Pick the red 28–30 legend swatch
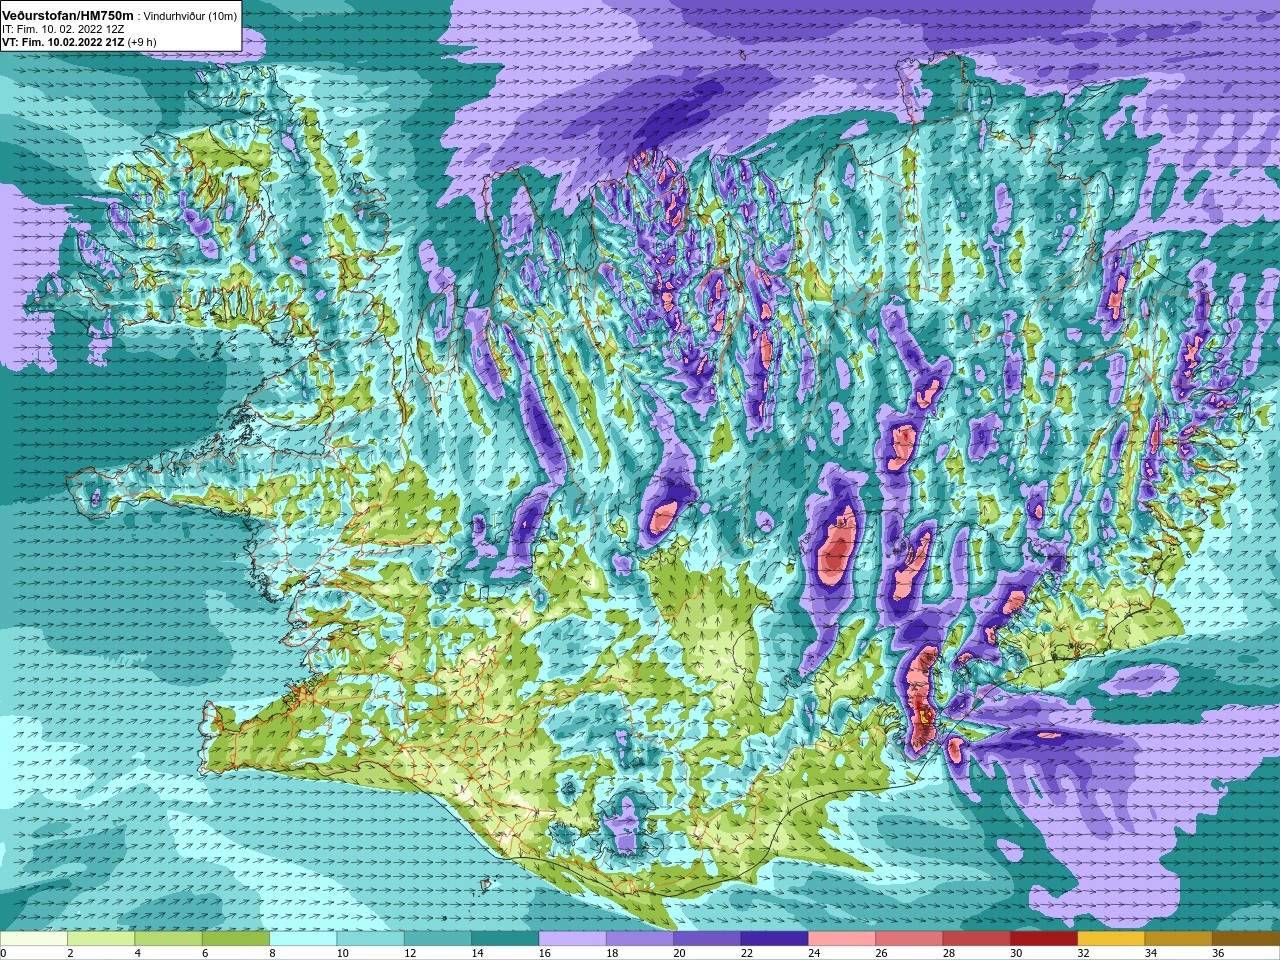This screenshot has width=1280, height=960. pos(976,939)
